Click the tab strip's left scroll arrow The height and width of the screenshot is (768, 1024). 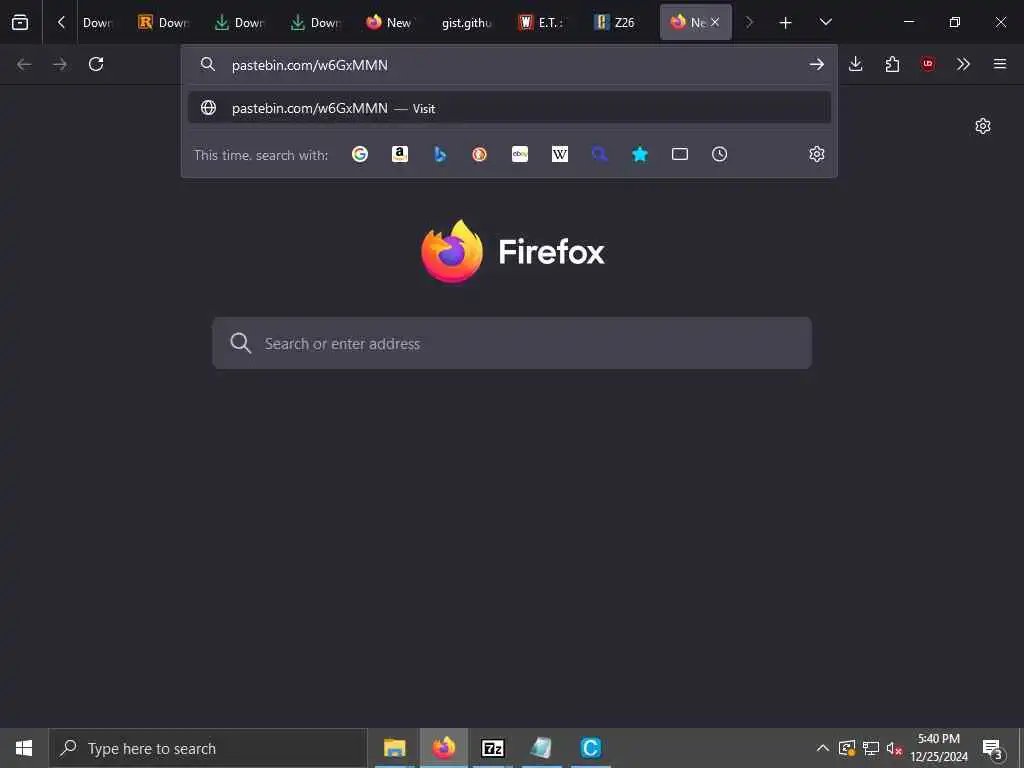pos(61,22)
